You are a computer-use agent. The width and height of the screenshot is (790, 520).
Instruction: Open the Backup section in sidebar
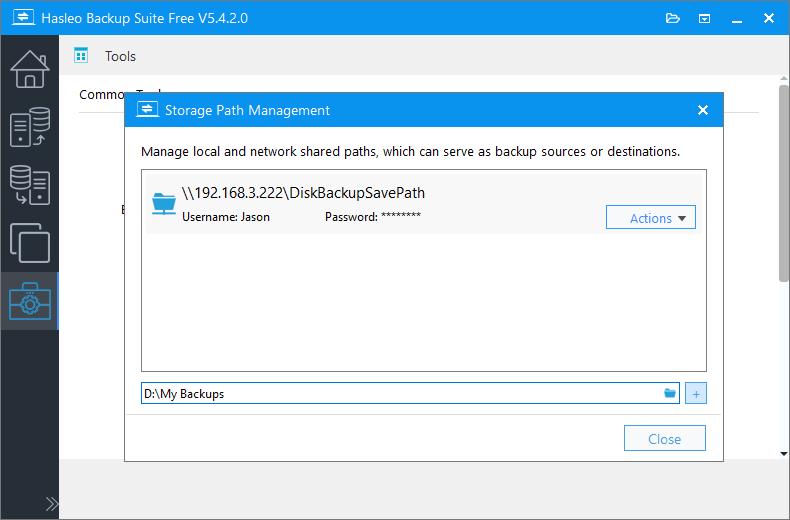pos(30,127)
